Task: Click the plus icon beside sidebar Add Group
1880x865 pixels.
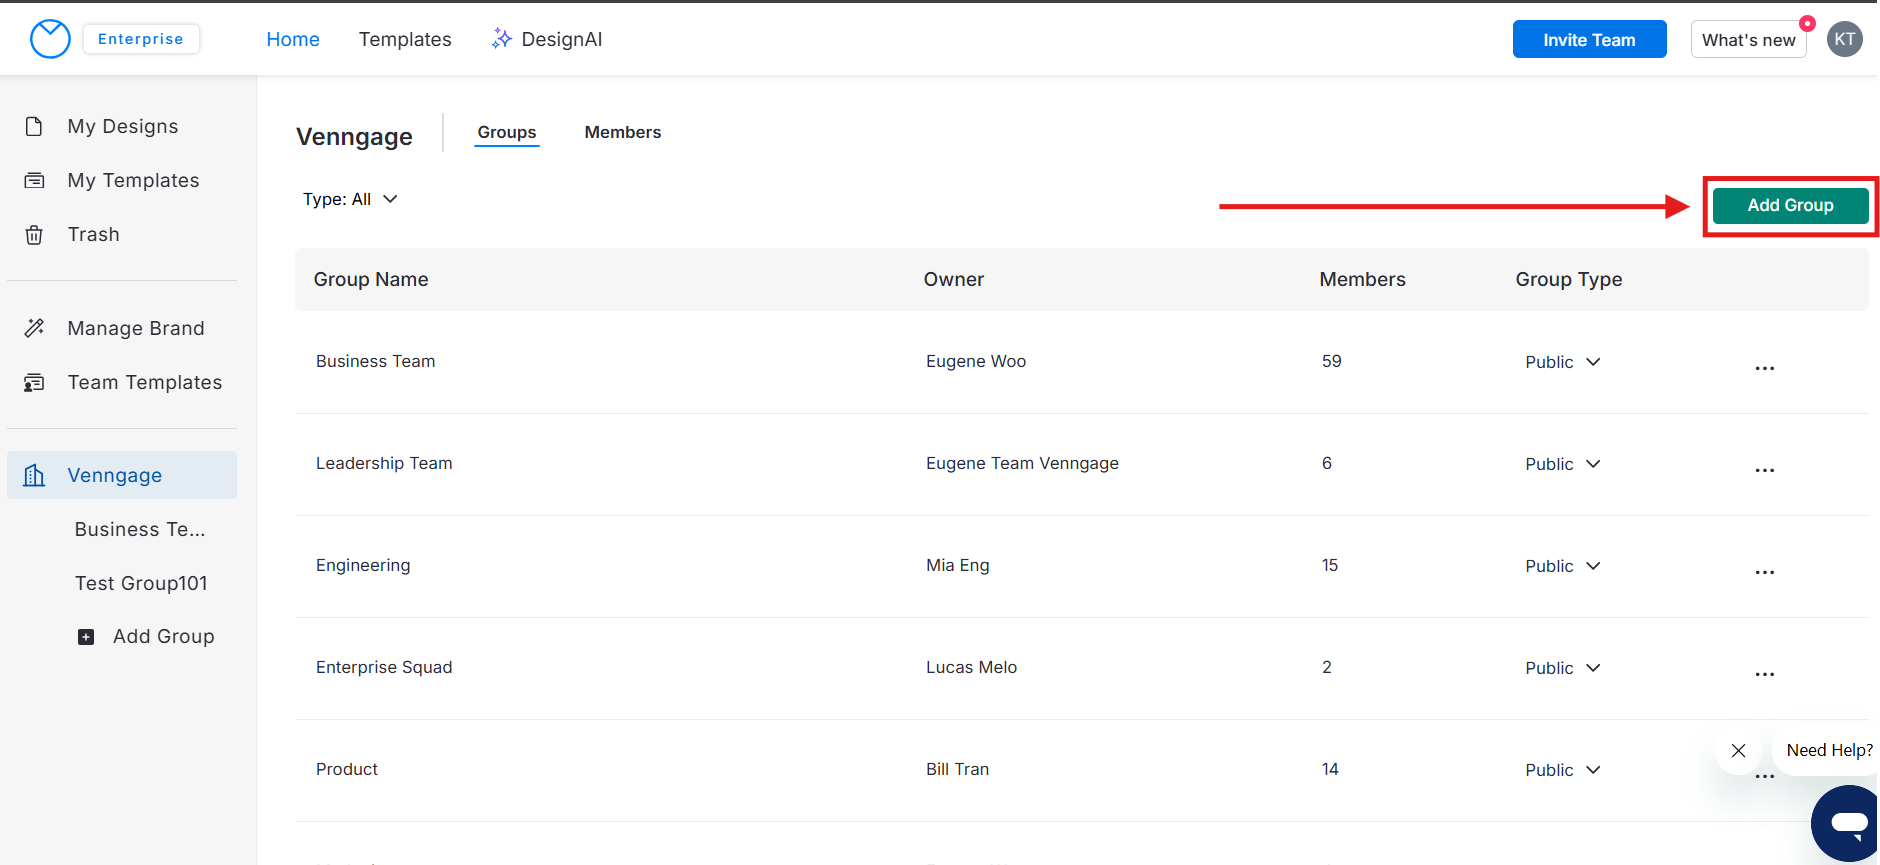Action: coord(86,637)
